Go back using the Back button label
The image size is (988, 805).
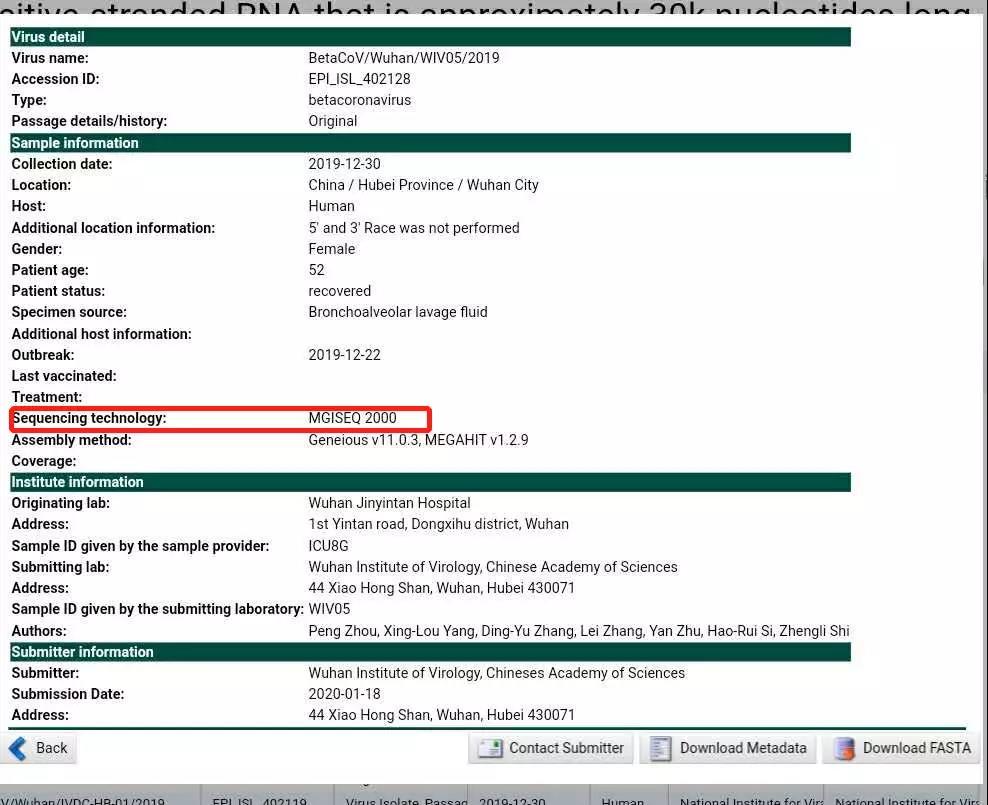[x=52, y=748]
